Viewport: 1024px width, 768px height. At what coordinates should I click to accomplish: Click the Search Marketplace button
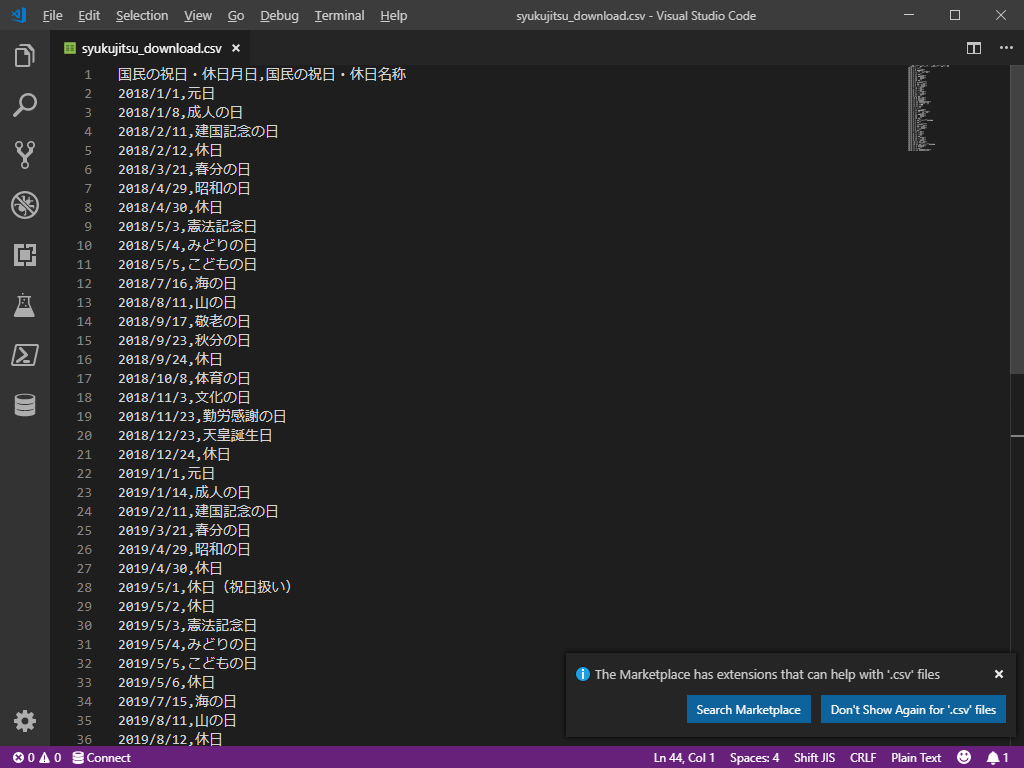(748, 709)
